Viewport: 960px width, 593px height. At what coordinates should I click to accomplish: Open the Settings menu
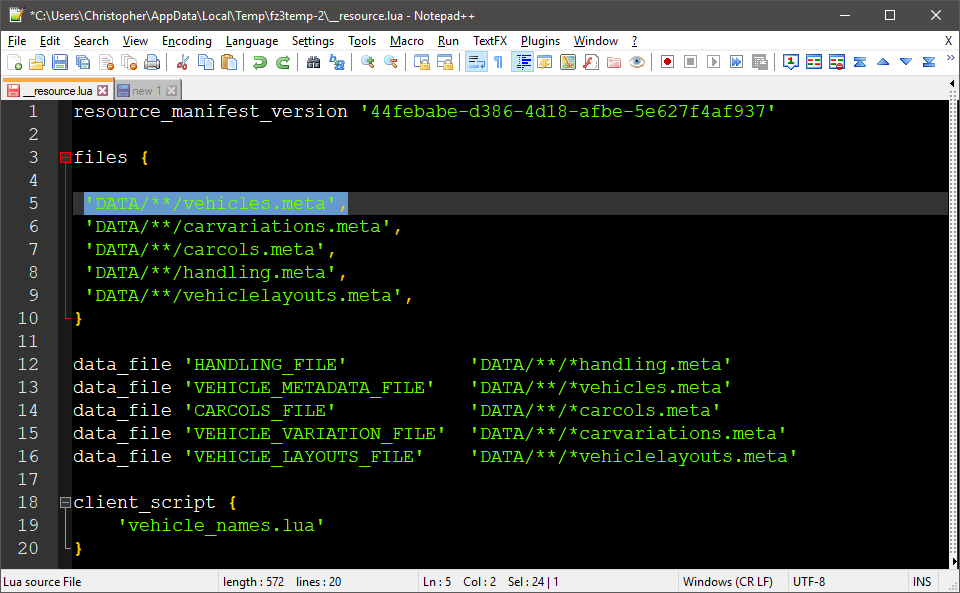click(x=313, y=41)
